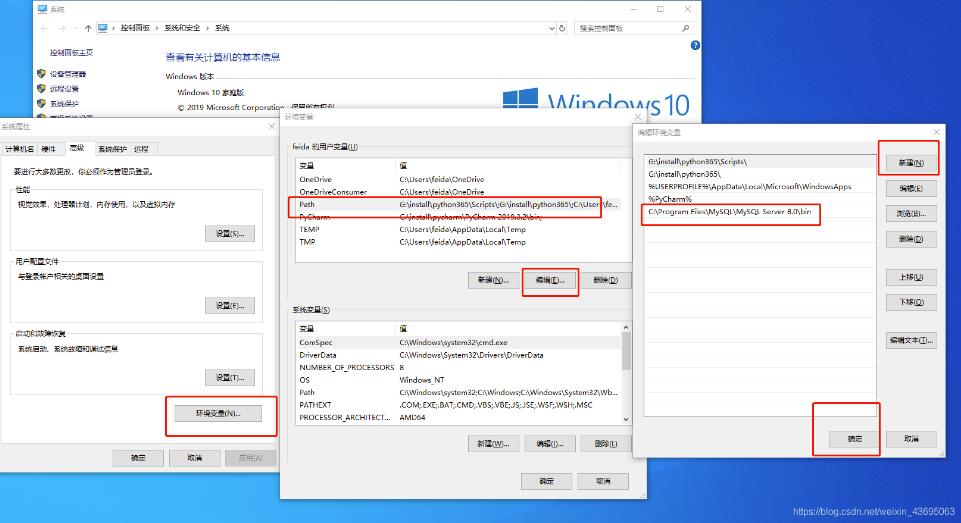961x523 pixels.
Task: Click 上移(U) to move entry up
Action: coord(911,277)
